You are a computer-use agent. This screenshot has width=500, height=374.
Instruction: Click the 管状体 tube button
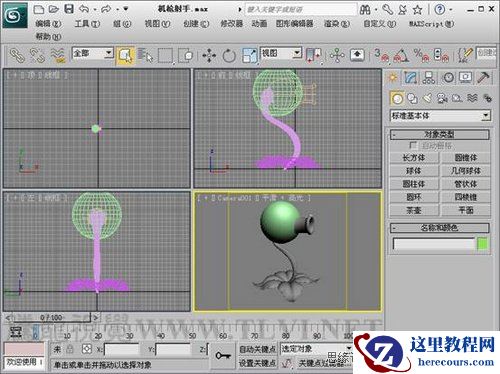tap(466, 184)
